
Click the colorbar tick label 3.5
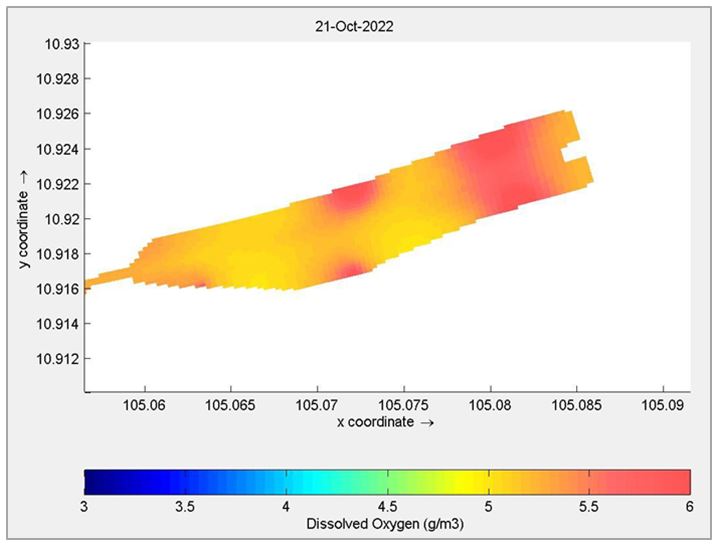(185, 507)
